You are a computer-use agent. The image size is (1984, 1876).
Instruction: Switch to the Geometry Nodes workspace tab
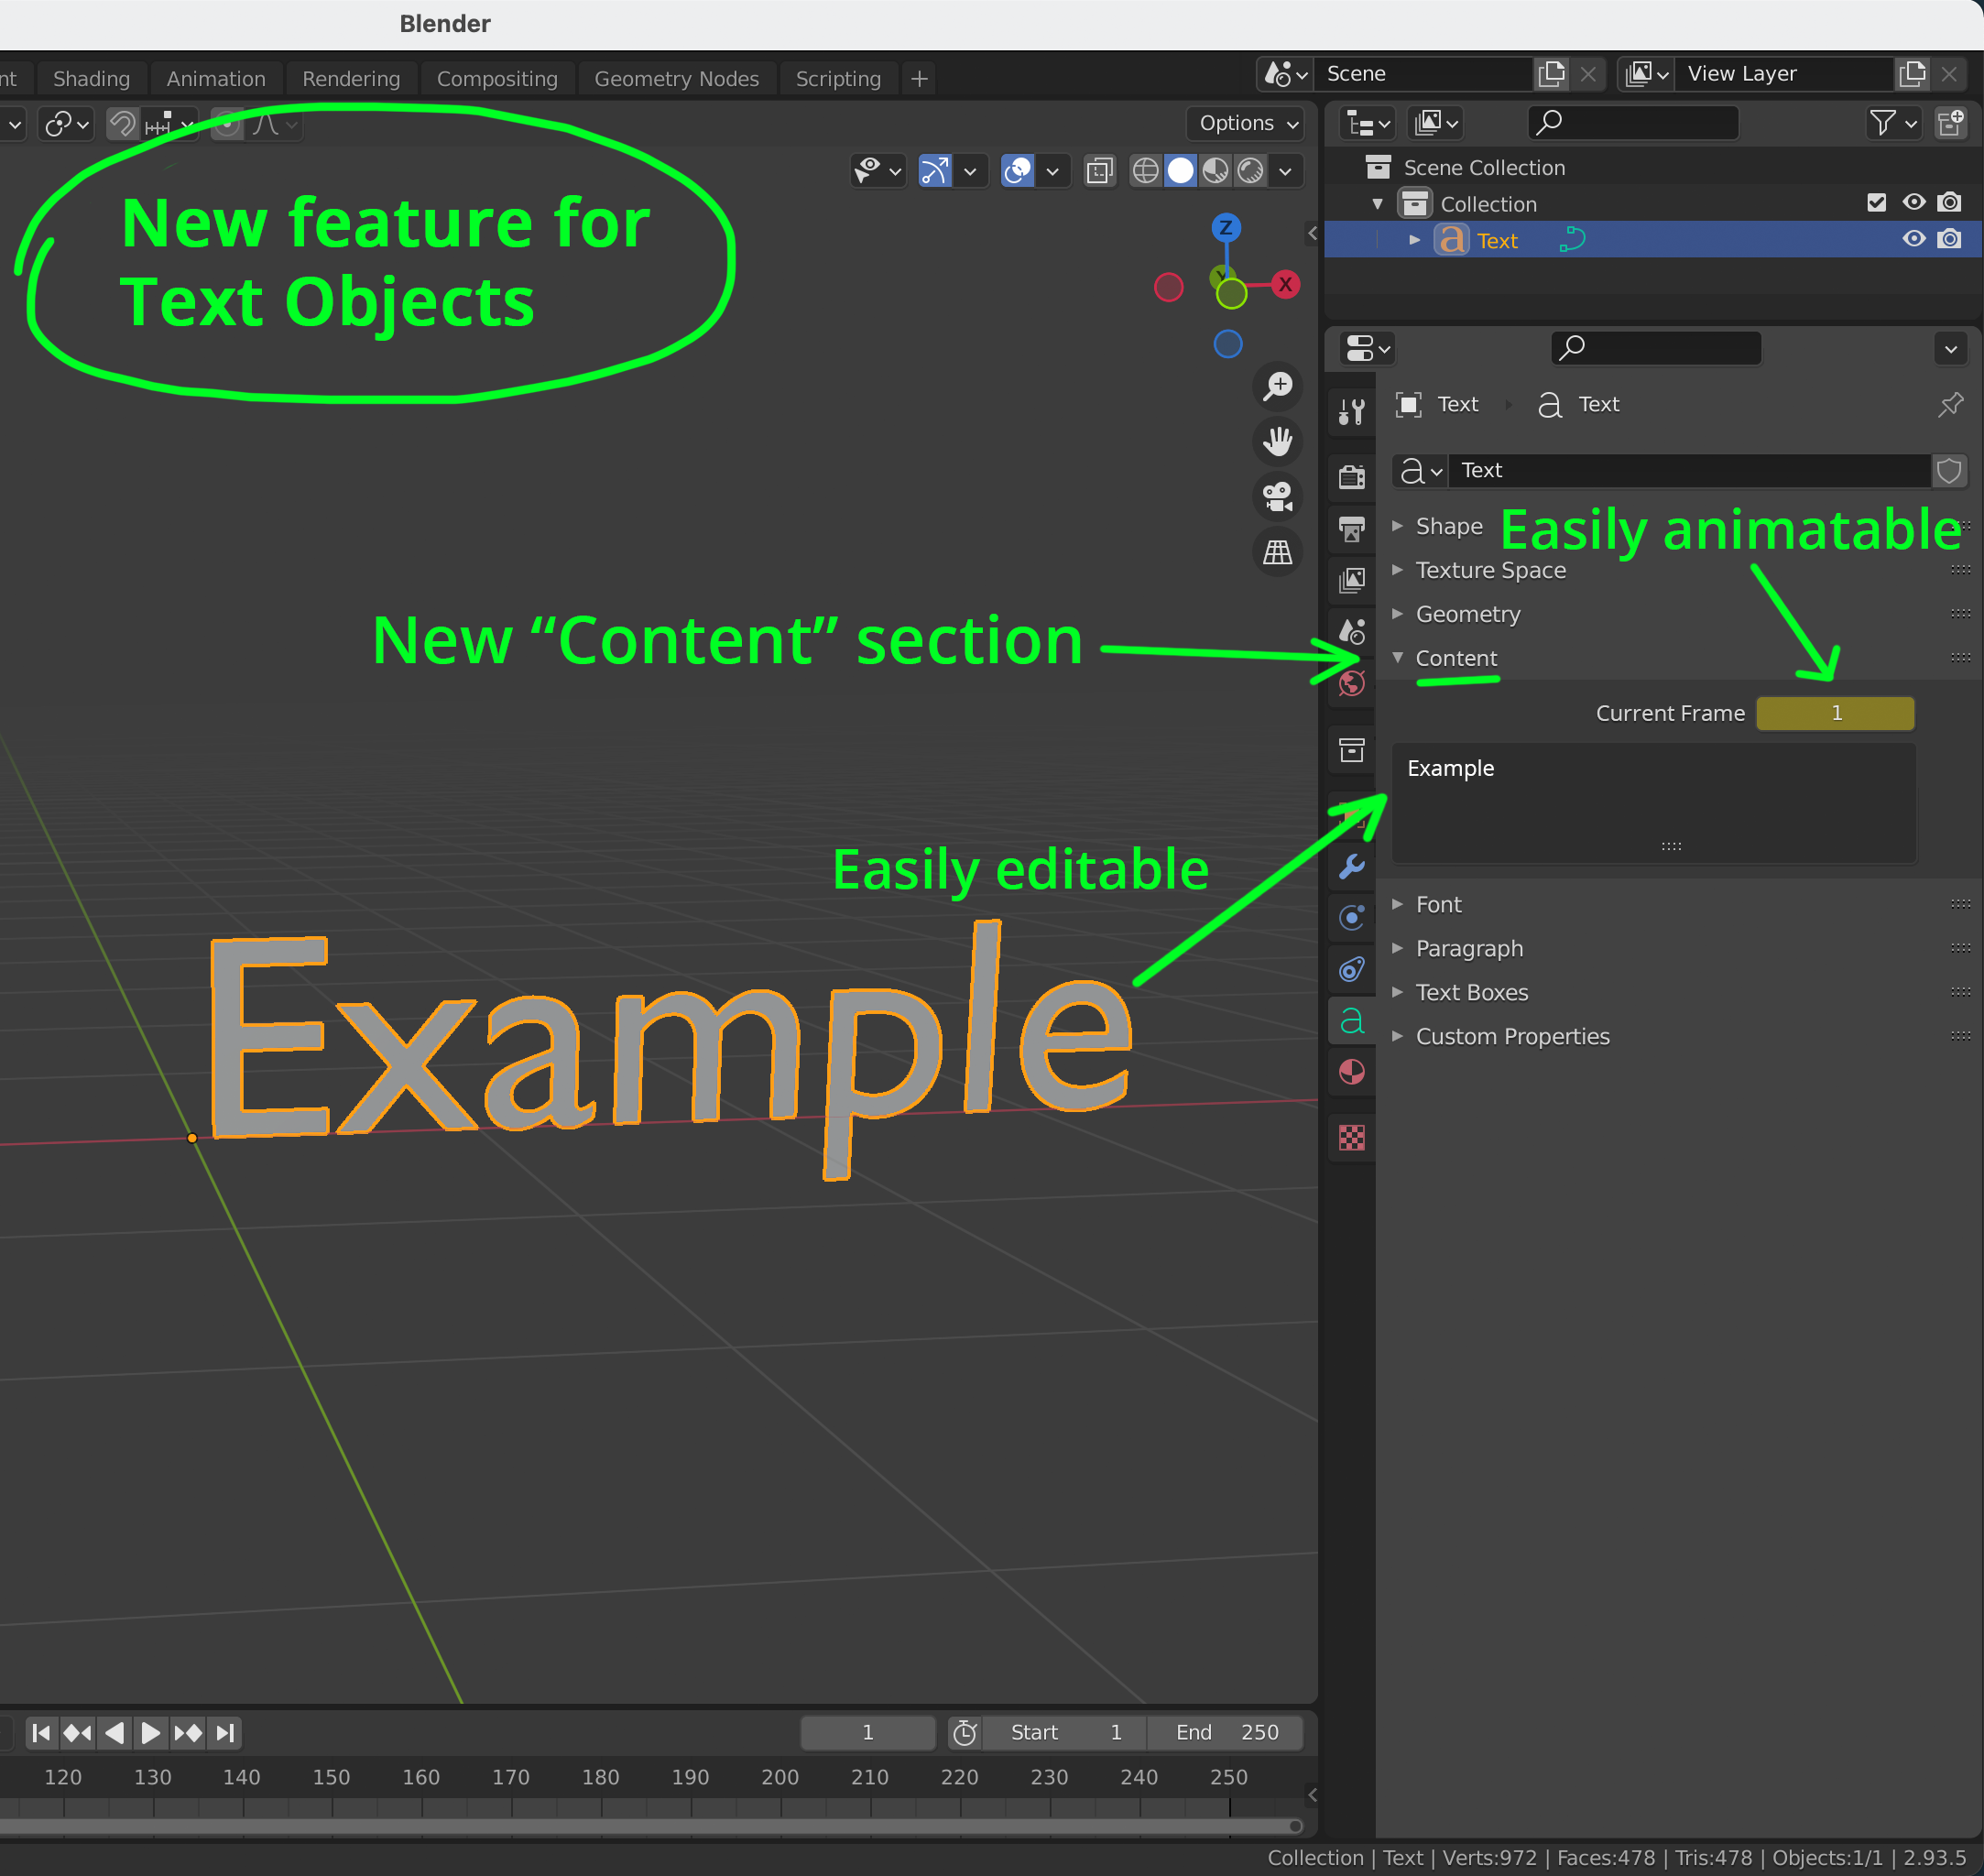[676, 78]
